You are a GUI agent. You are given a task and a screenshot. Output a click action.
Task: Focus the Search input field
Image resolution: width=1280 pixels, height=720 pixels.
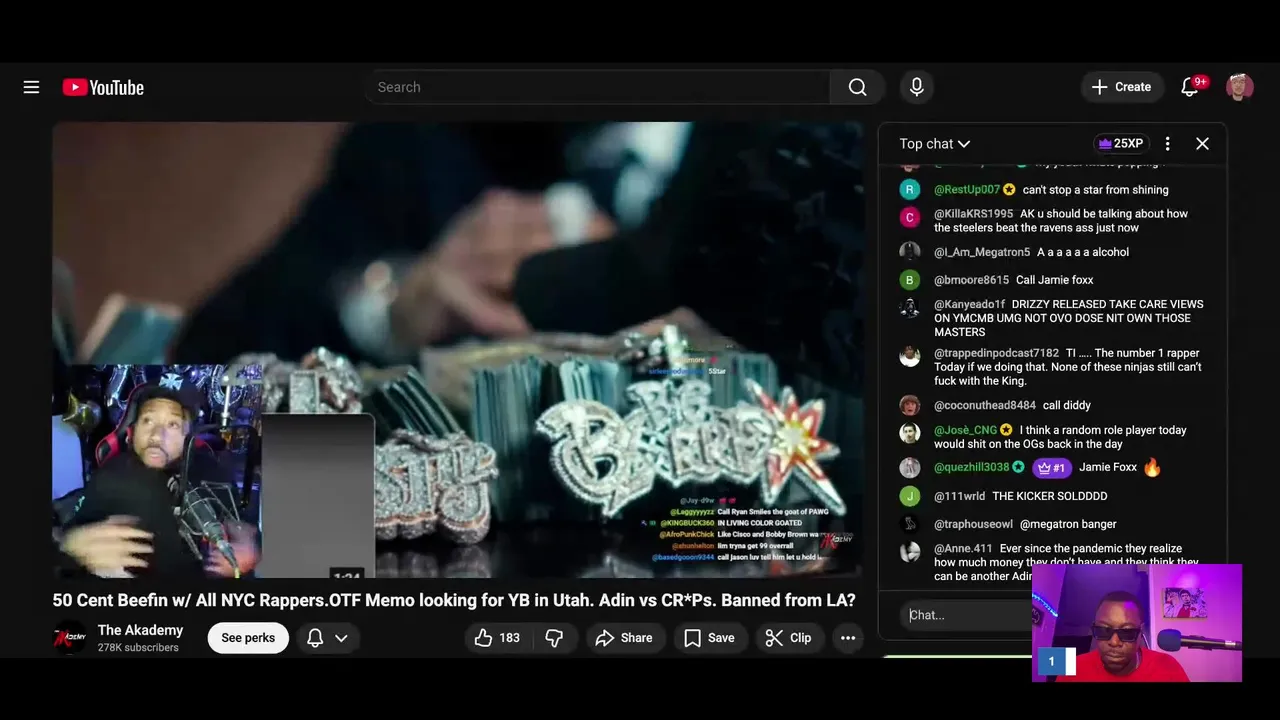coord(597,87)
